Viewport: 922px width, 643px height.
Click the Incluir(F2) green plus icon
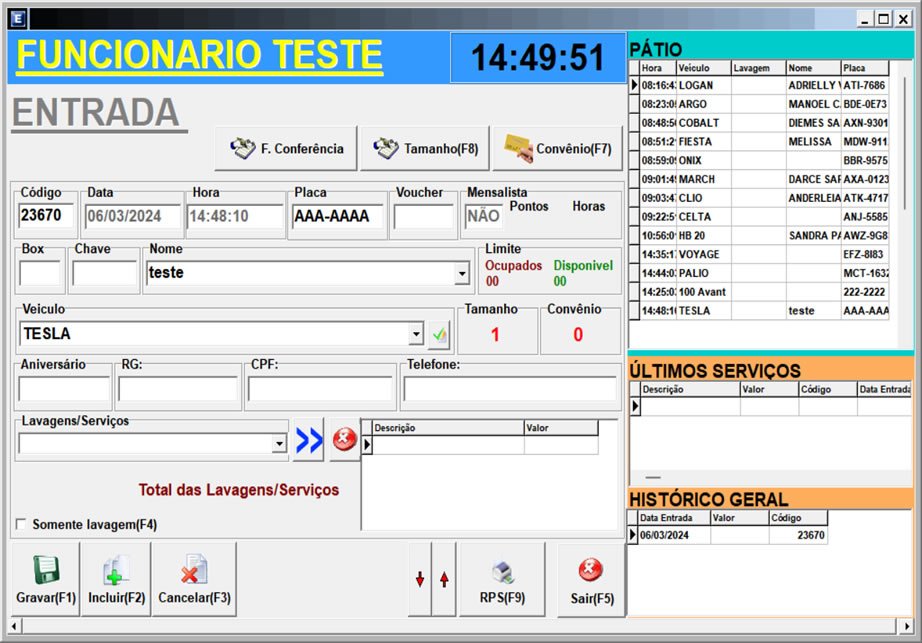[x=116, y=570]
